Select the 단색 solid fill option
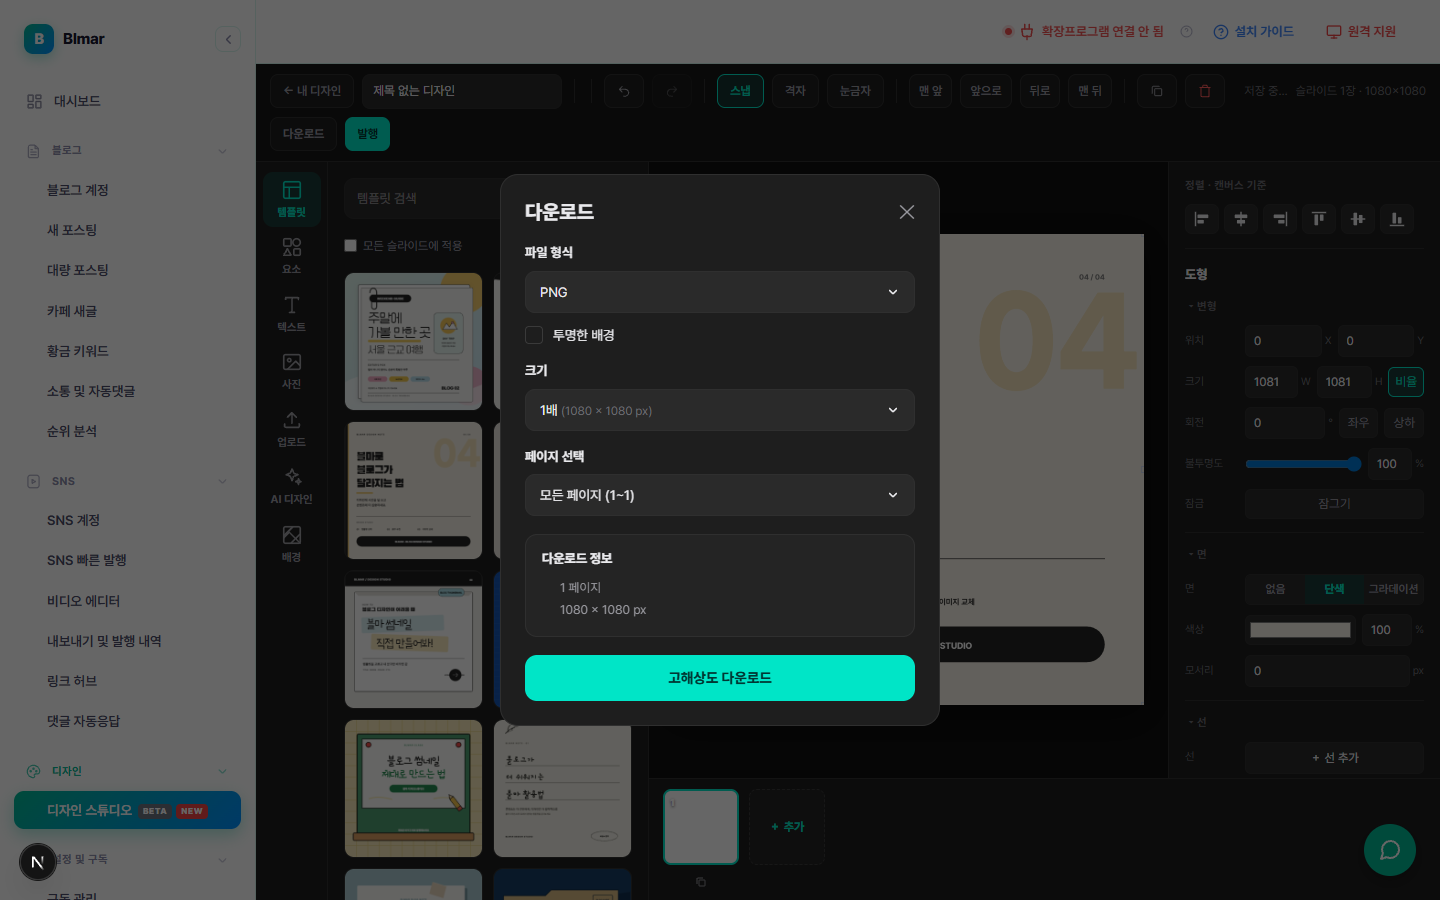Screen dimensions: 1440x900 (1334, 589)
